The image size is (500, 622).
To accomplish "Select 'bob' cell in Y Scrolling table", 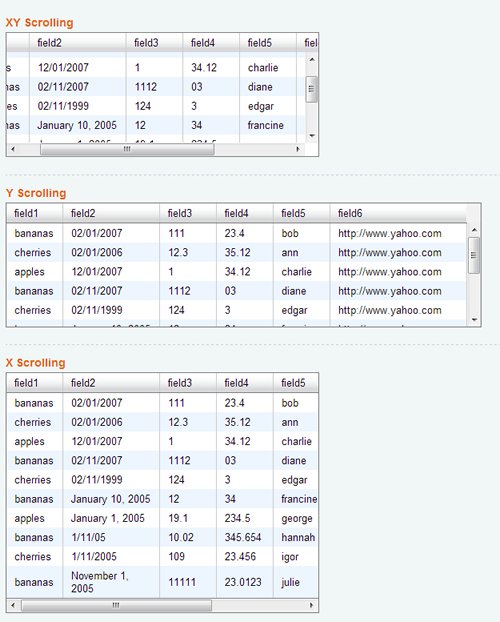I will tap(302, 233).
